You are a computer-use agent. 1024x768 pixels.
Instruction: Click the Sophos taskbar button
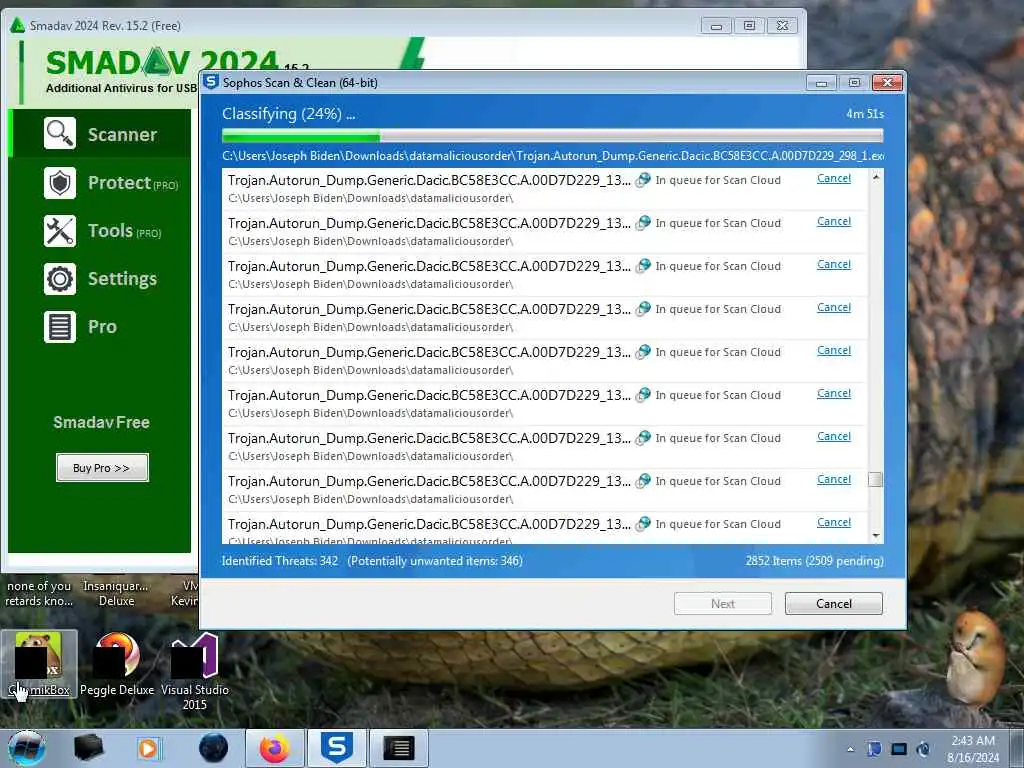tap(337, 748)
